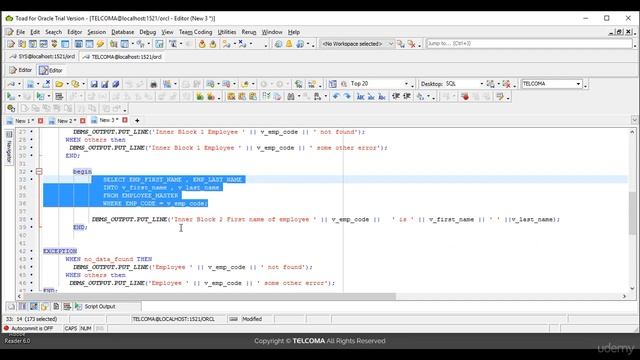The image size is (640, 360).
Task: Click the scroll right arrow of horizontal scrollbar
Action: pyautogui.click(x=624, y=296)
